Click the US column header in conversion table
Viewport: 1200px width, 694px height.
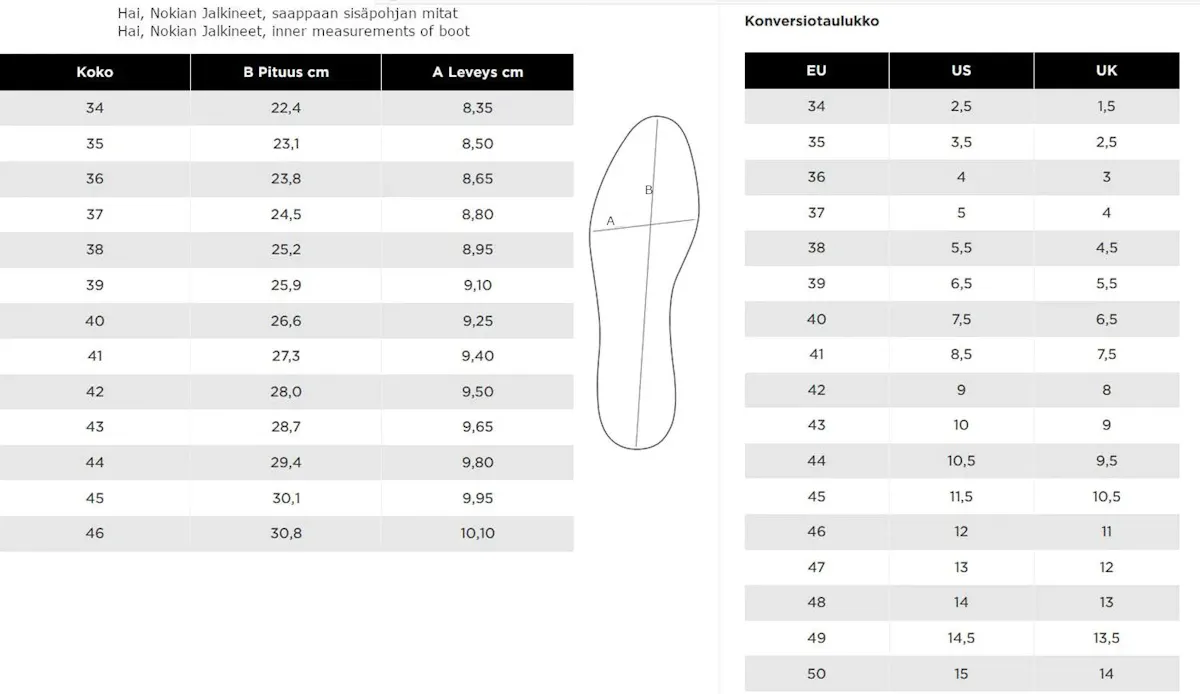(x=961, y=70)
